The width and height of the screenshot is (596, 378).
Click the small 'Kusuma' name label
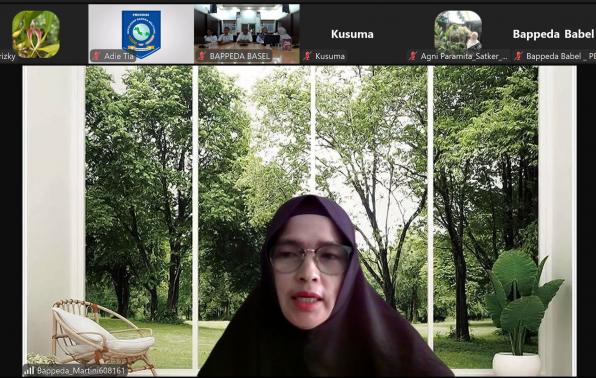(x=330, y=56)
